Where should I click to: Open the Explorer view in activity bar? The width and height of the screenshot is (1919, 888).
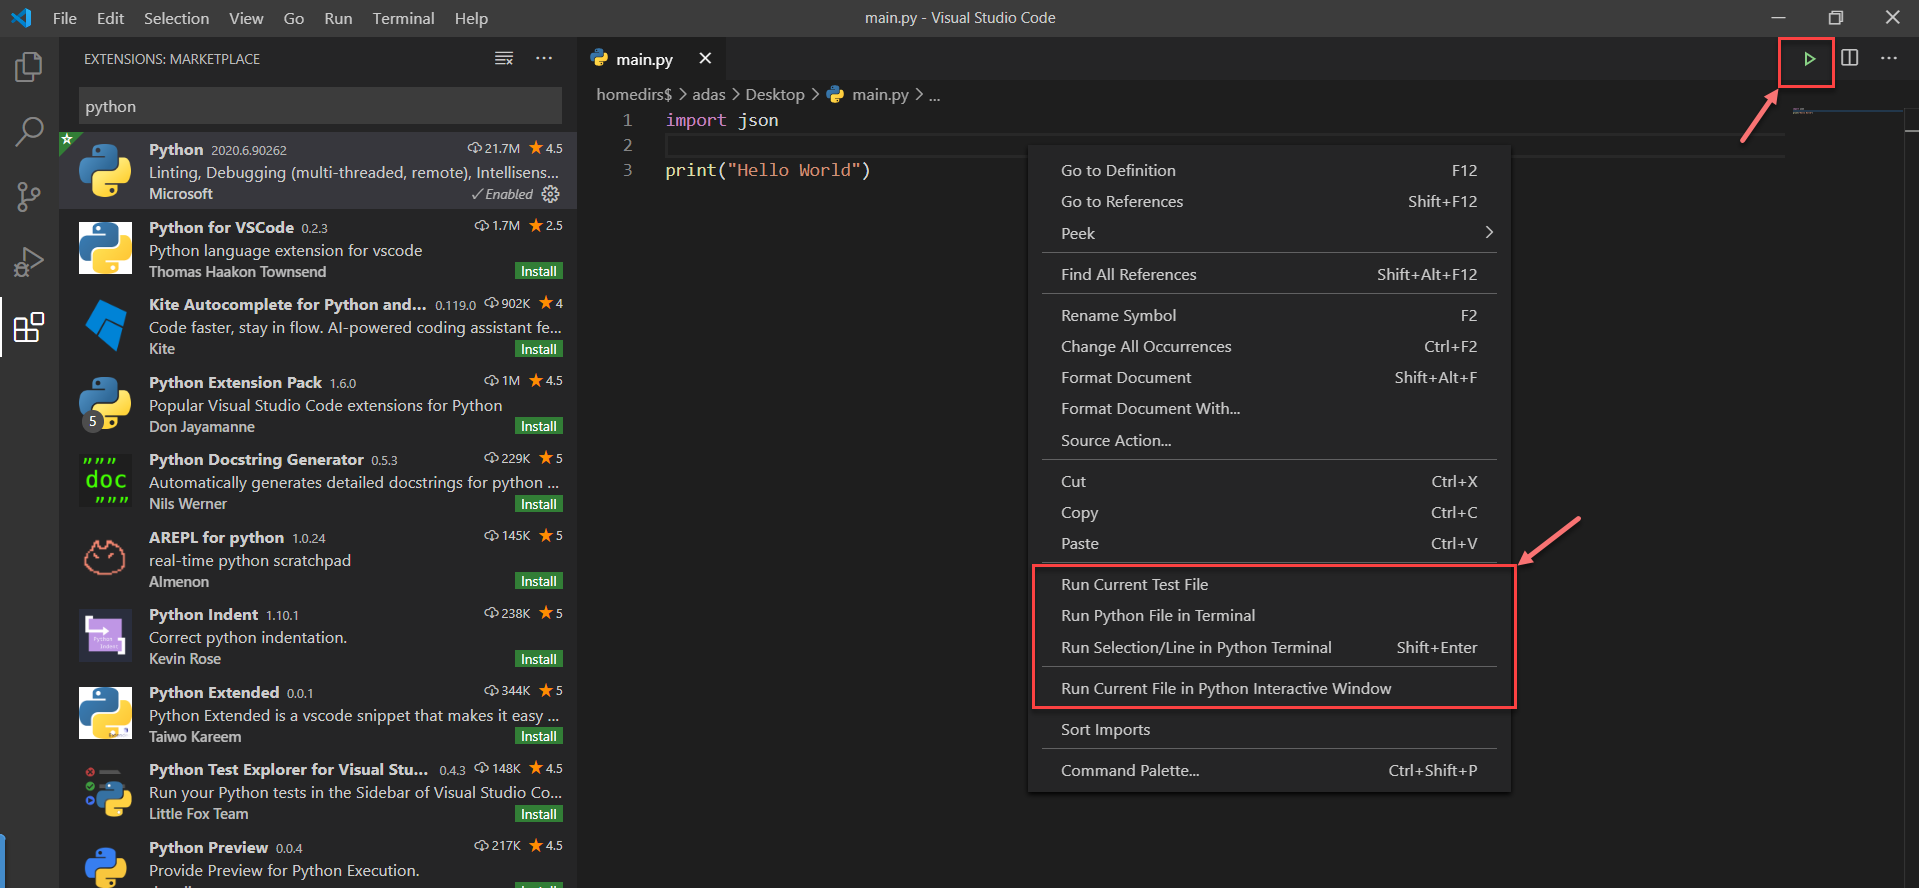[x=29, y=67]
